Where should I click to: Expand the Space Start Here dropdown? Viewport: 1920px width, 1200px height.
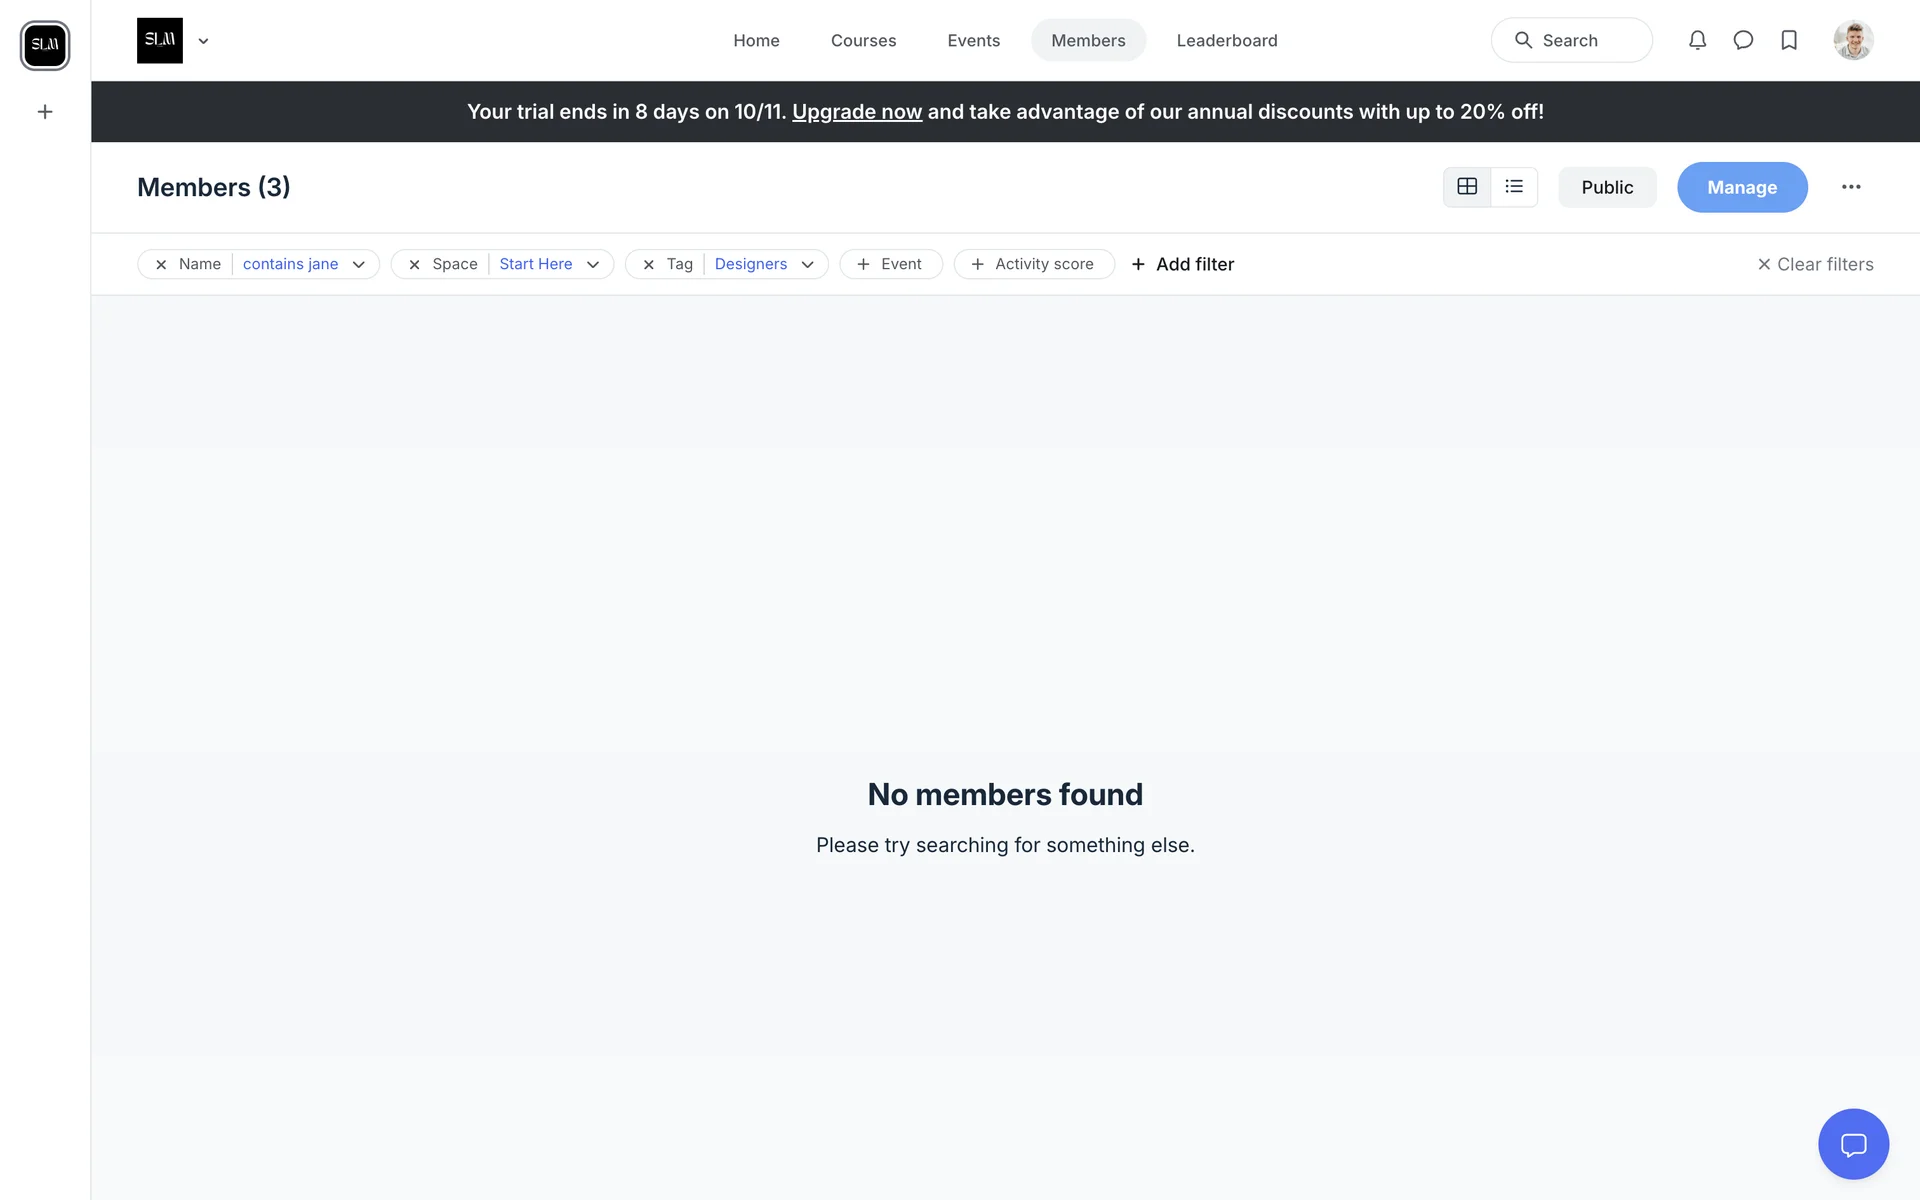pyautogui.click(x=593, y=265)
